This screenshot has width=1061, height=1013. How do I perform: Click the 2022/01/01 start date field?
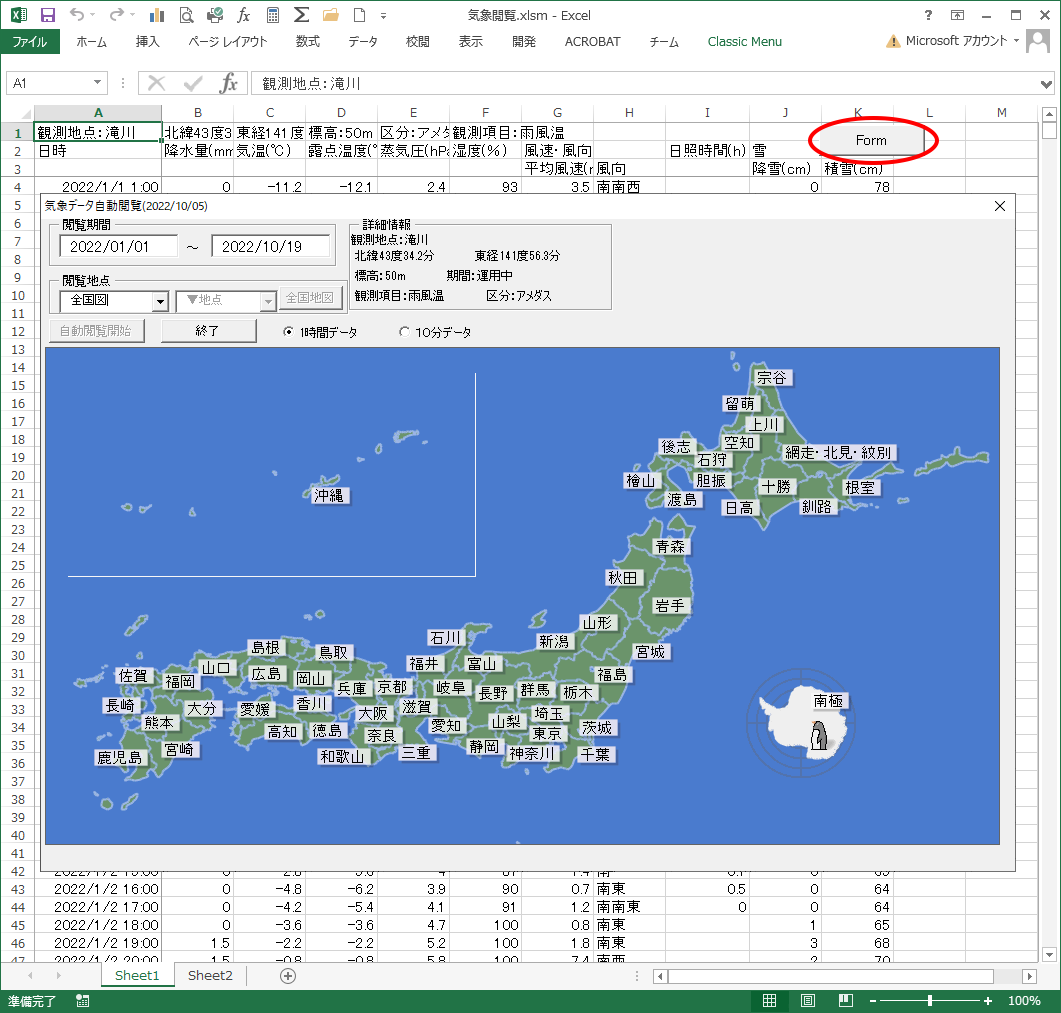click(118, 246)
